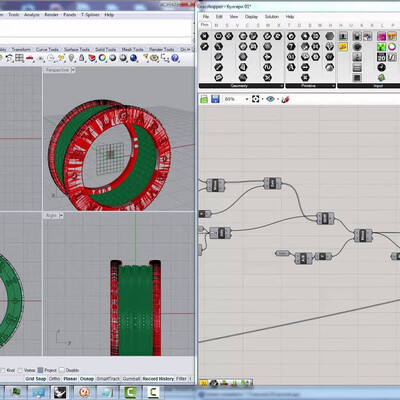Click the Perspective viewport title label
This screenshot has width=400, height=400.
pos(57,70)
